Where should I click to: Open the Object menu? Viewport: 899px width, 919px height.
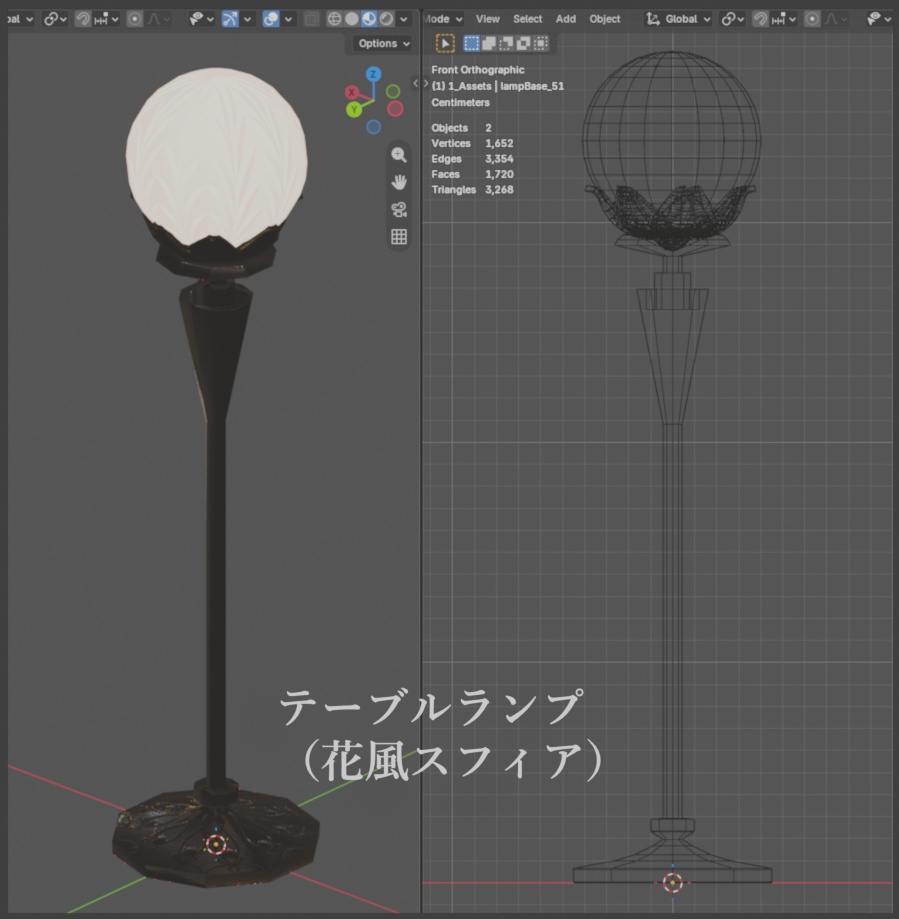605,19
